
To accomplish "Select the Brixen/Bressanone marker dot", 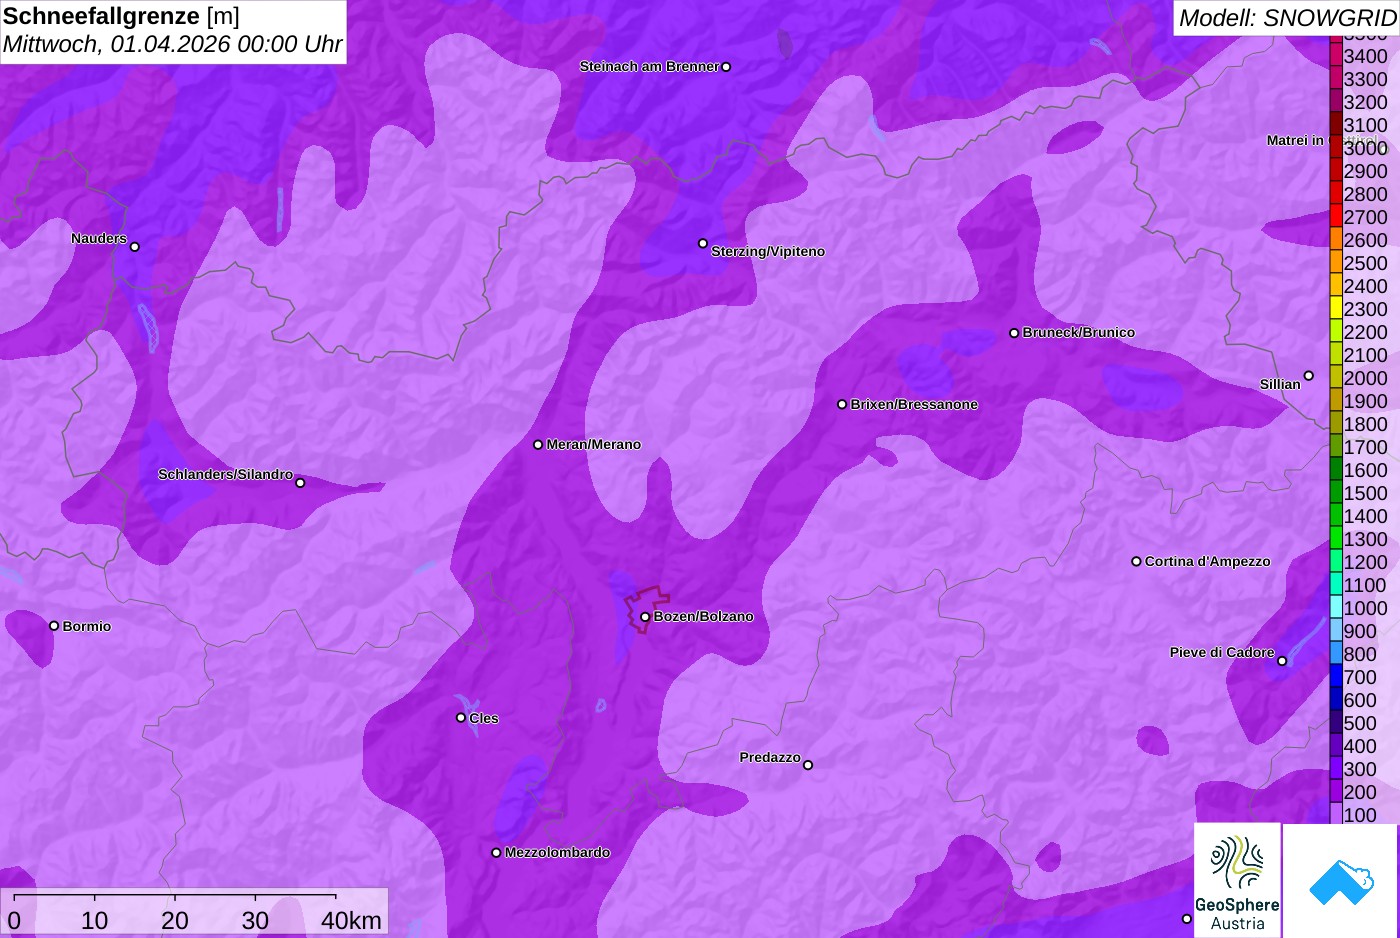I will pyautogui.click(x=842, y=405).
